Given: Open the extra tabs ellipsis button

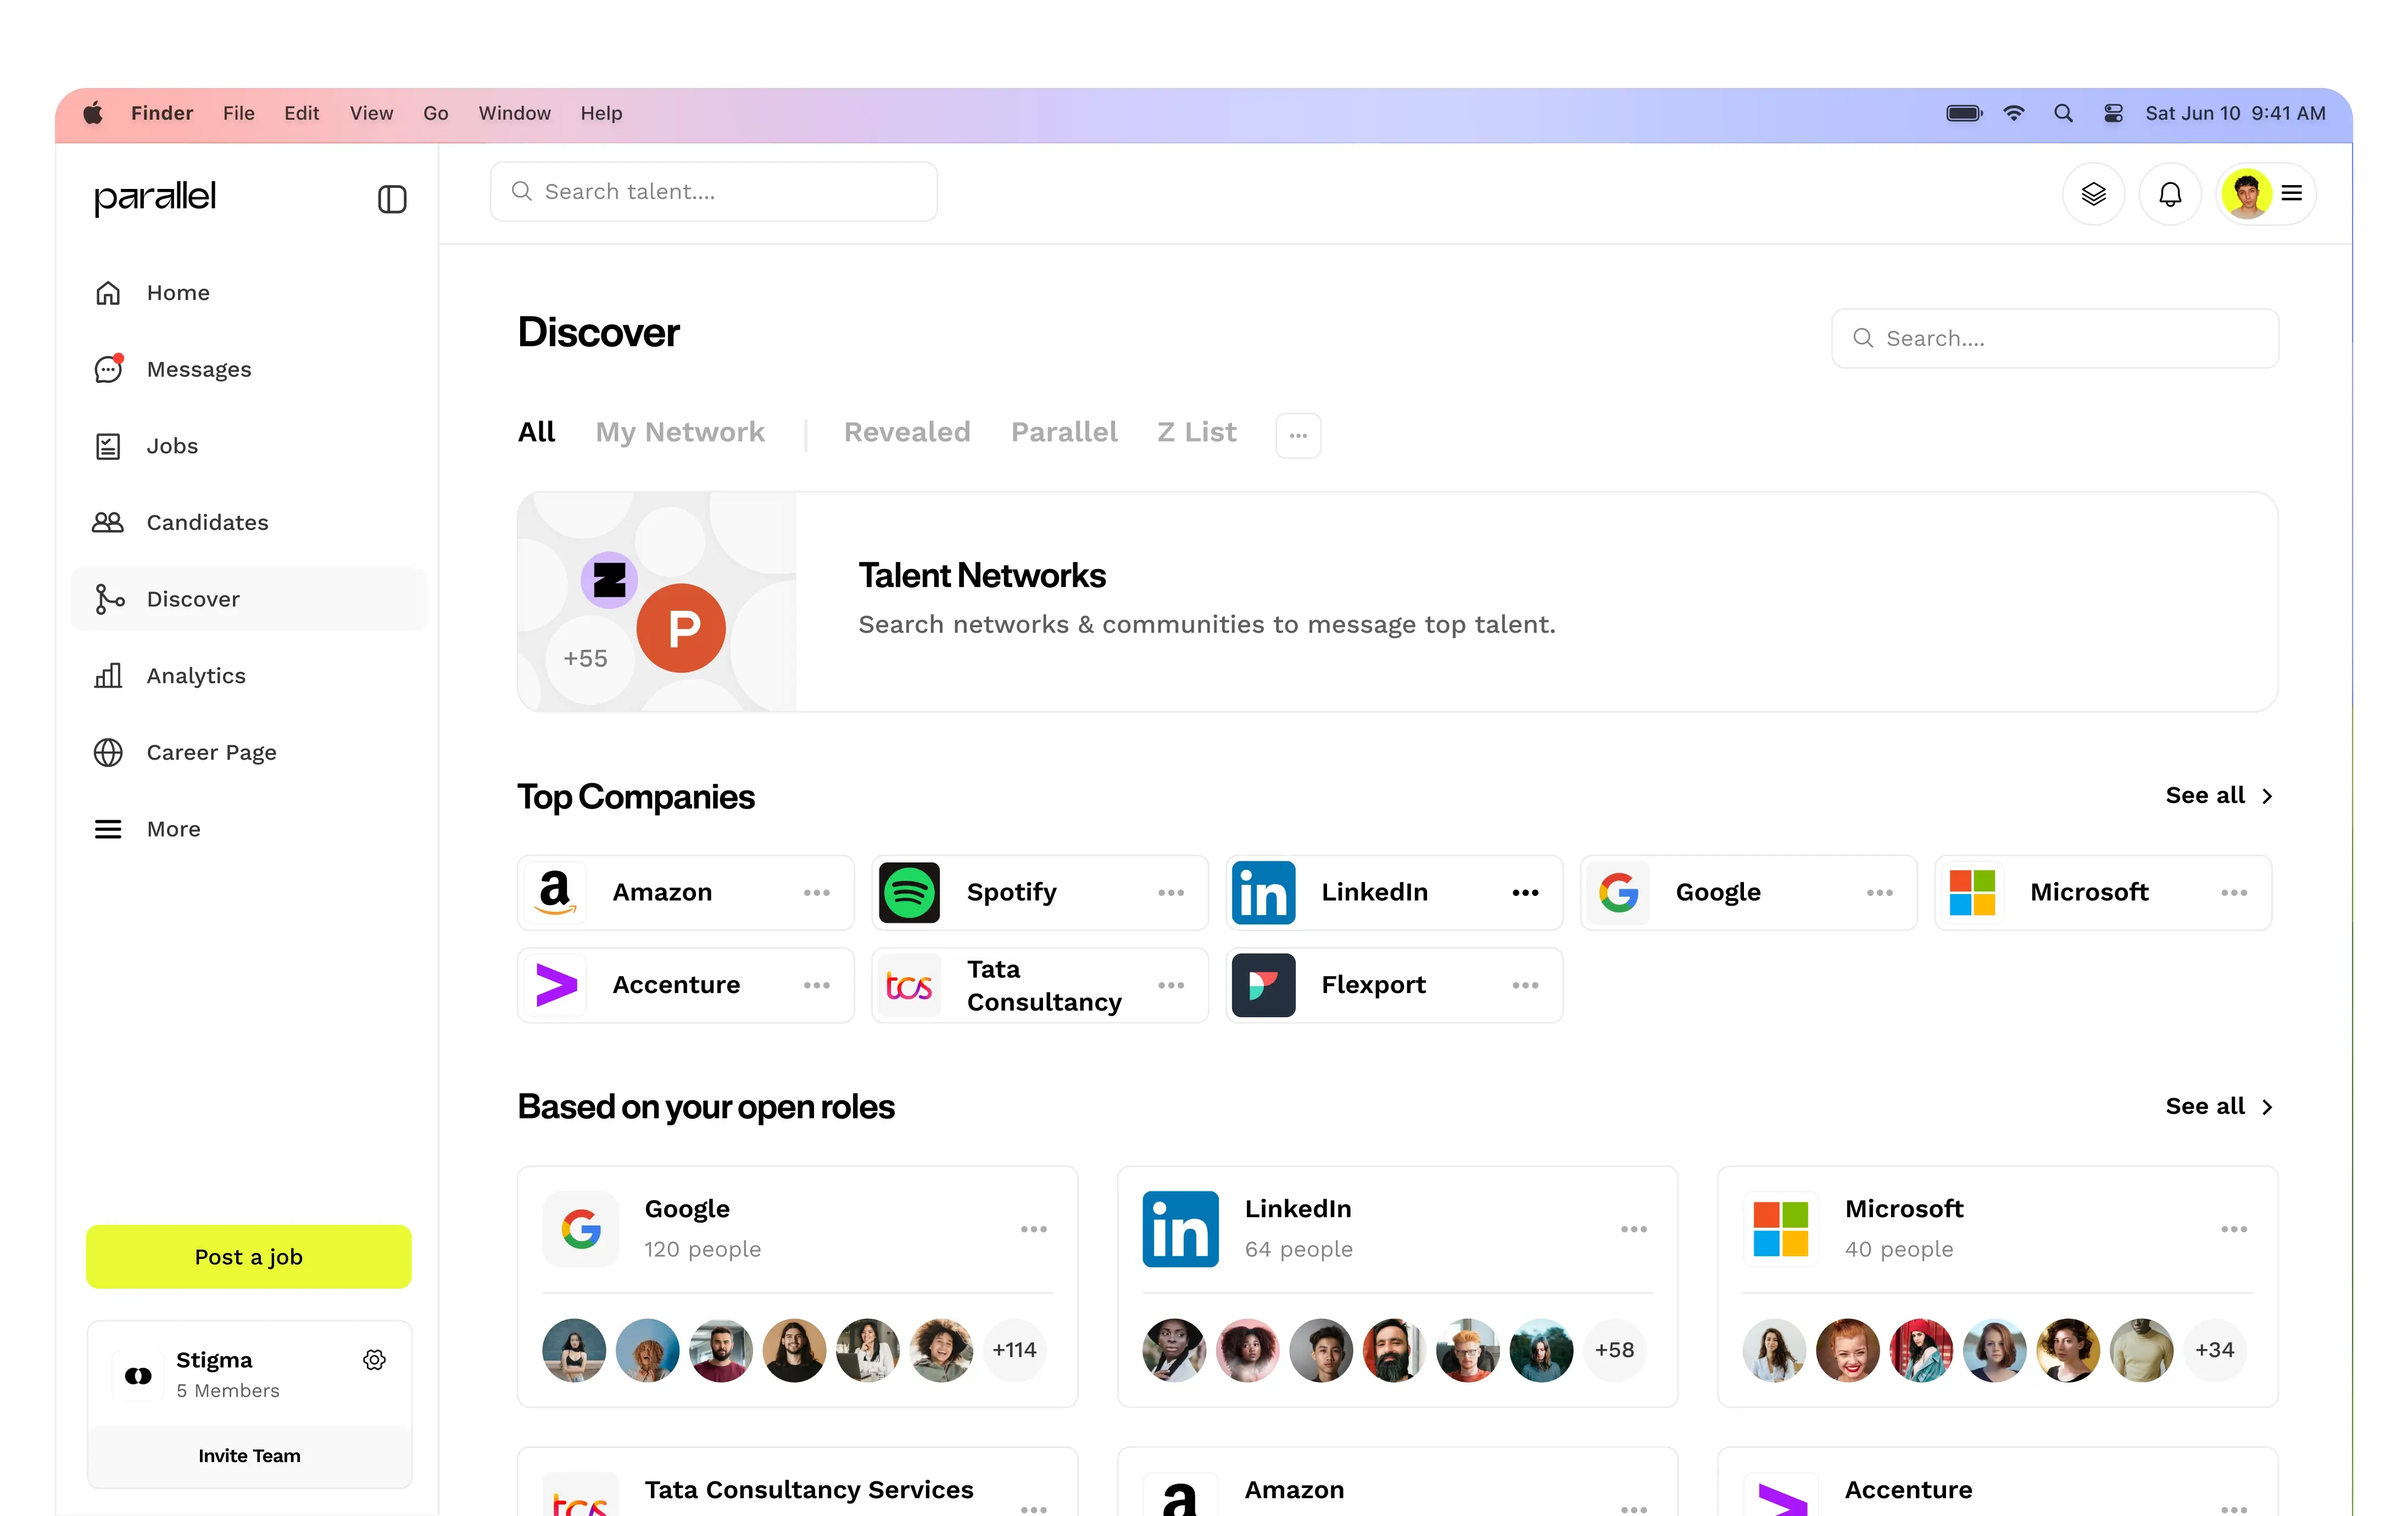Looking at the screenshot, I should pyautogui.click(x=1298, y=435).
